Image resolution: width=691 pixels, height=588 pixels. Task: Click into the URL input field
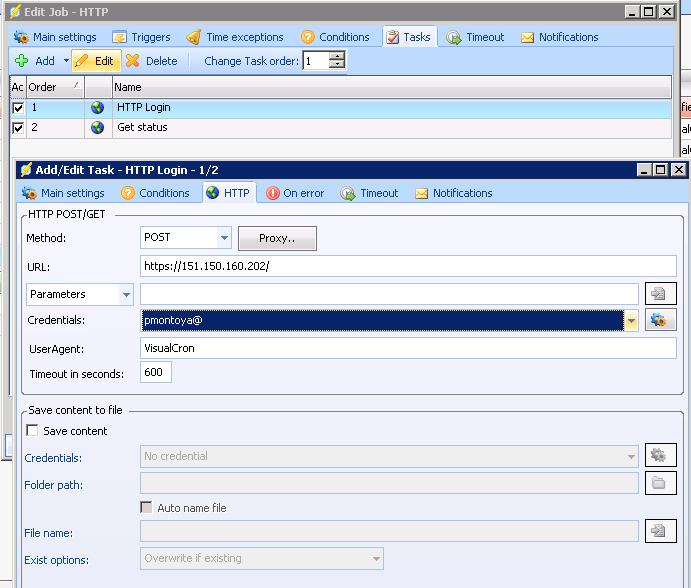(x=408, y=267)
